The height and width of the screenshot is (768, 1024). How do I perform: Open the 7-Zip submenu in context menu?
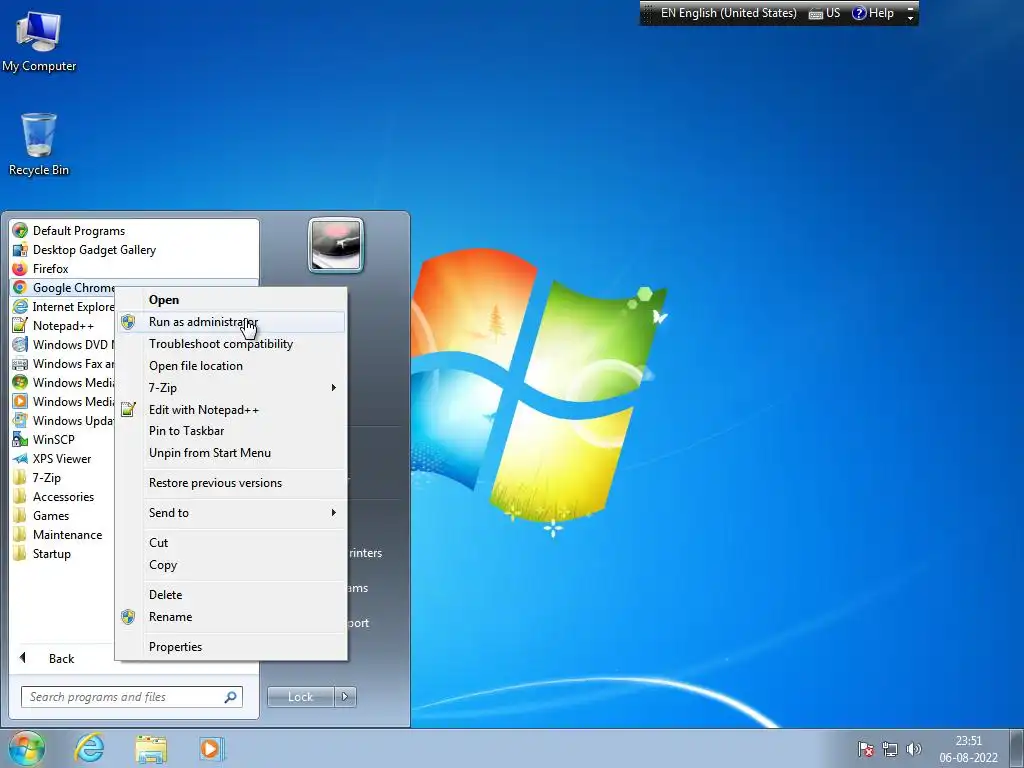pos(231,387)
